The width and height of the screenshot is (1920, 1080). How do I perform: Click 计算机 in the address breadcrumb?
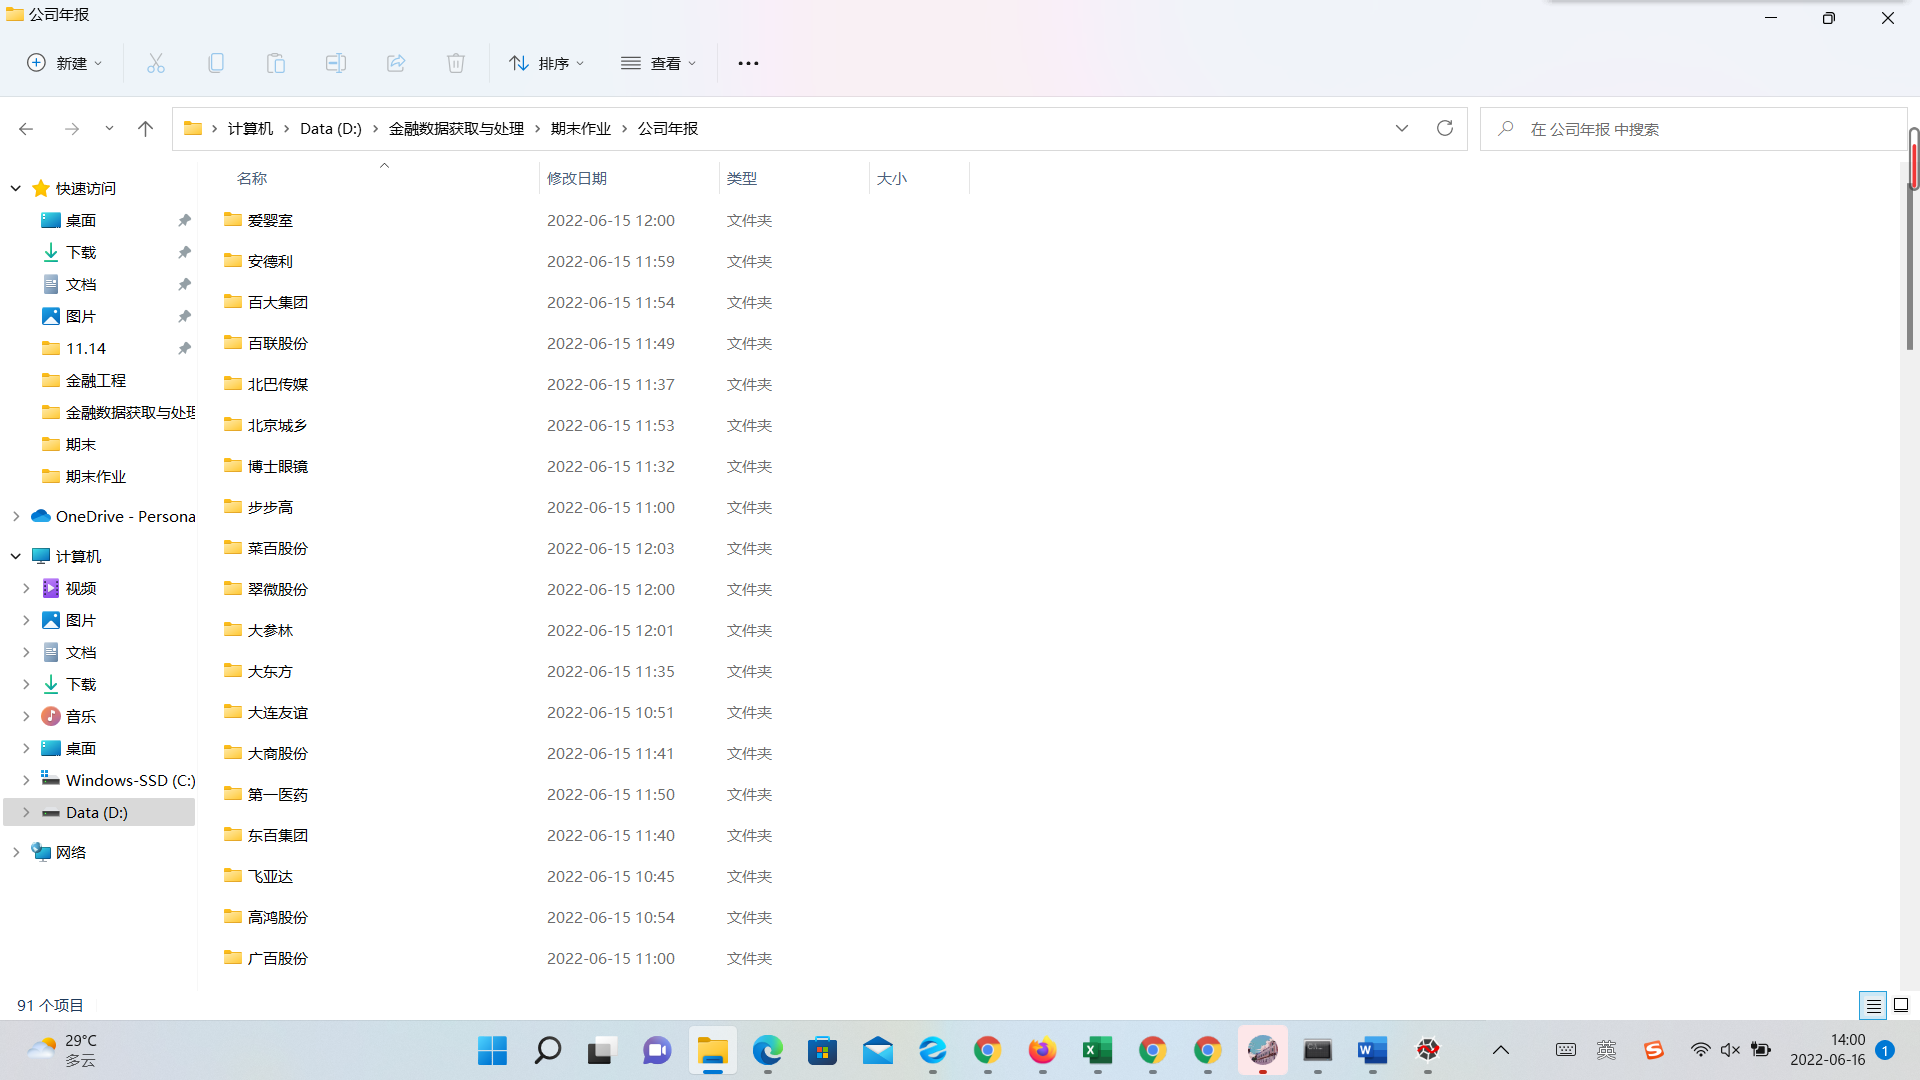click(x=250, y=129)
